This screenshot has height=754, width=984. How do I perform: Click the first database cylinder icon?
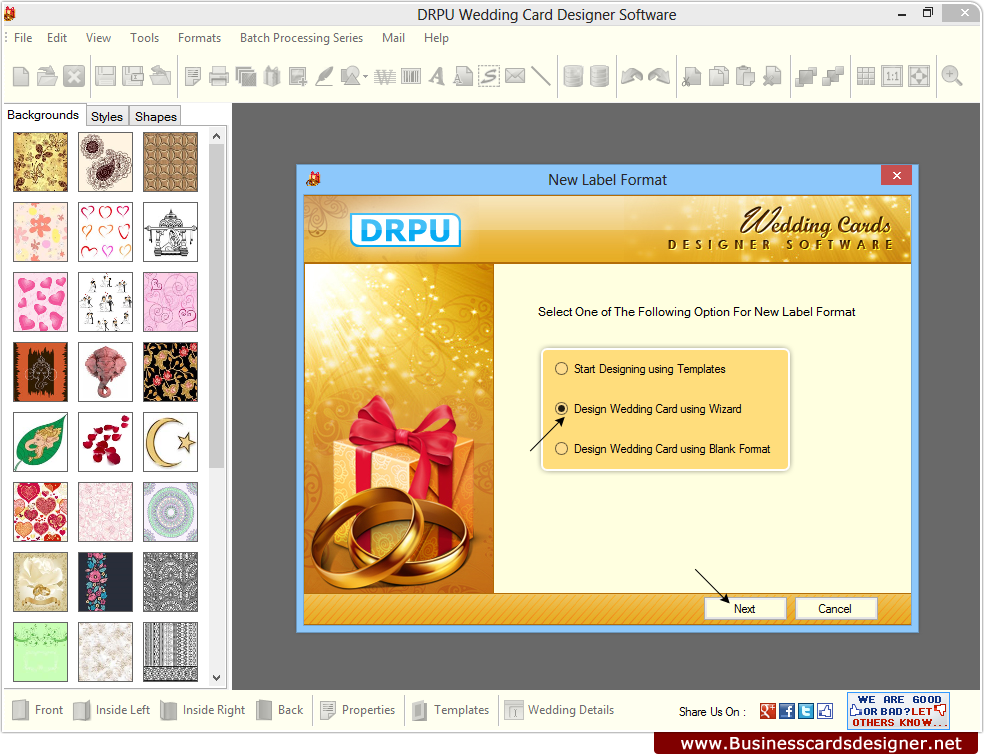coord(573,77)
